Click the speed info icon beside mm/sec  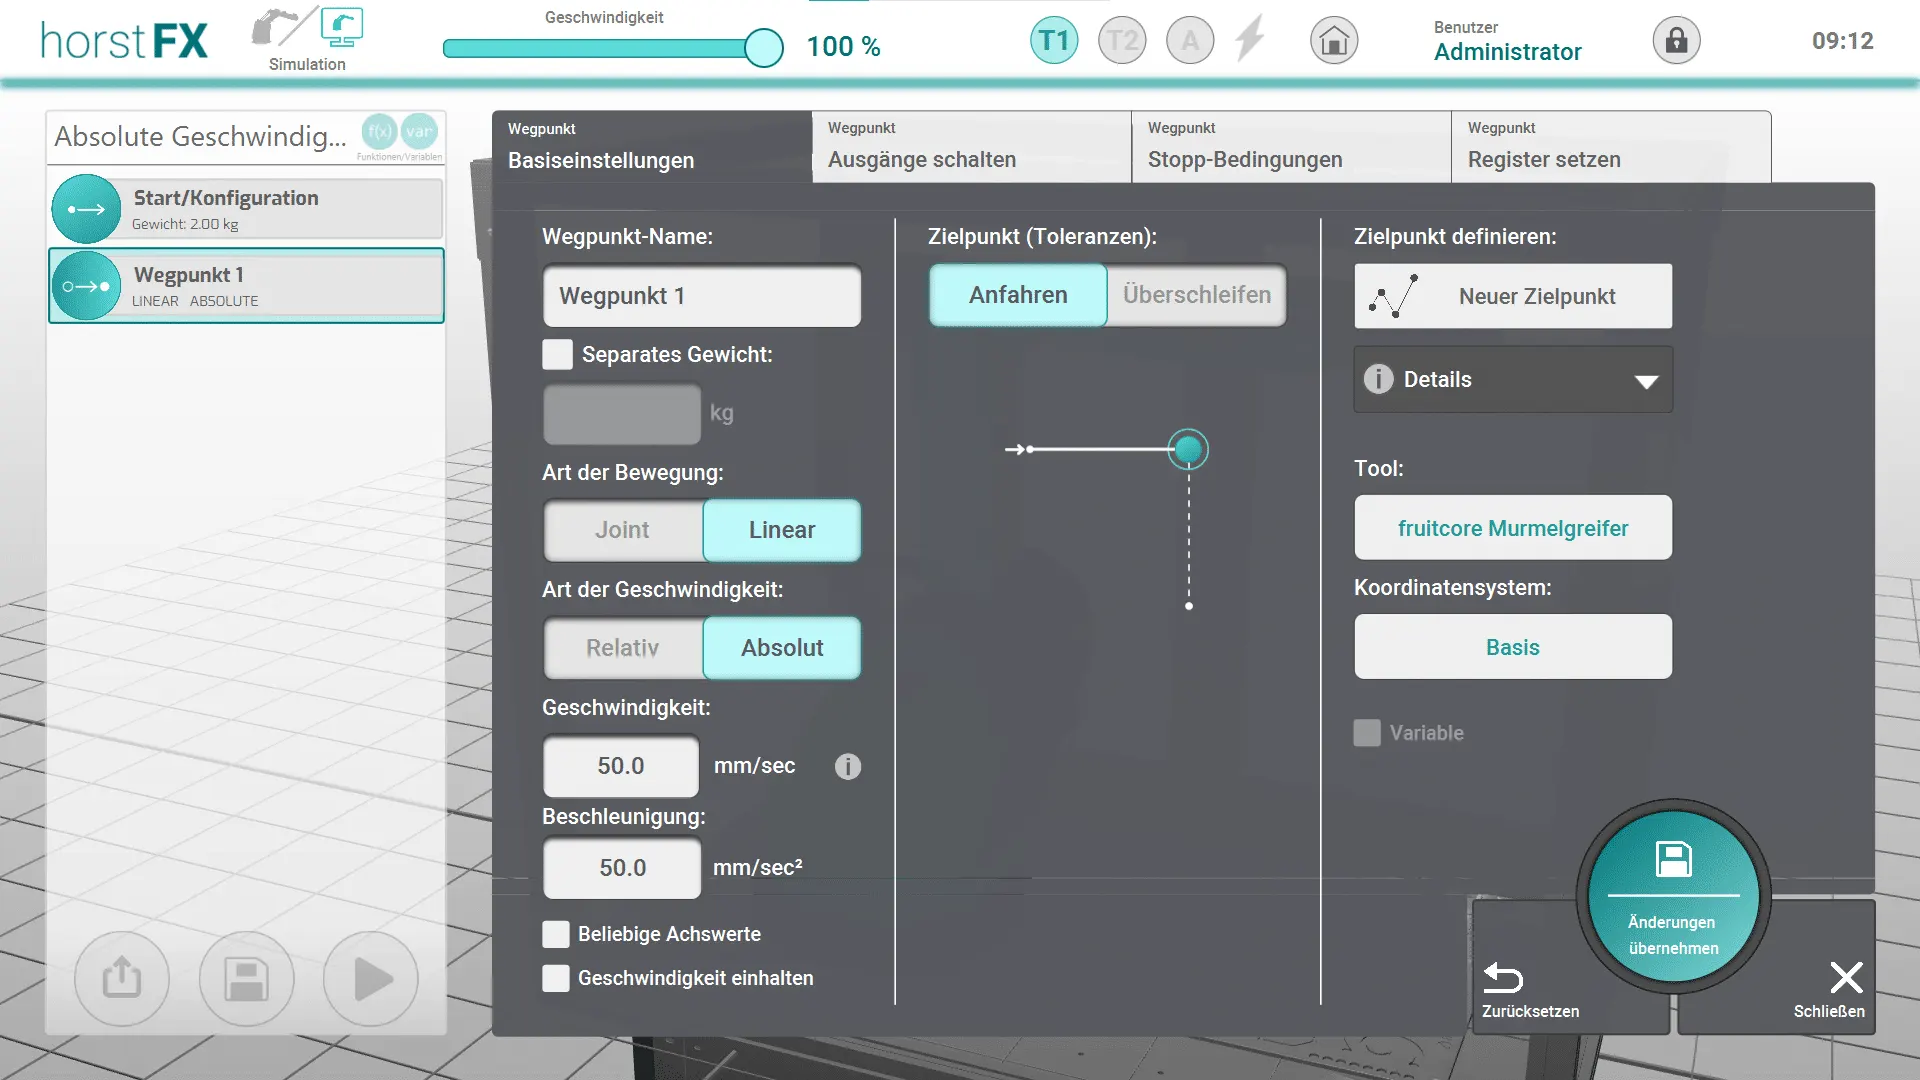[x=848, y=766]
